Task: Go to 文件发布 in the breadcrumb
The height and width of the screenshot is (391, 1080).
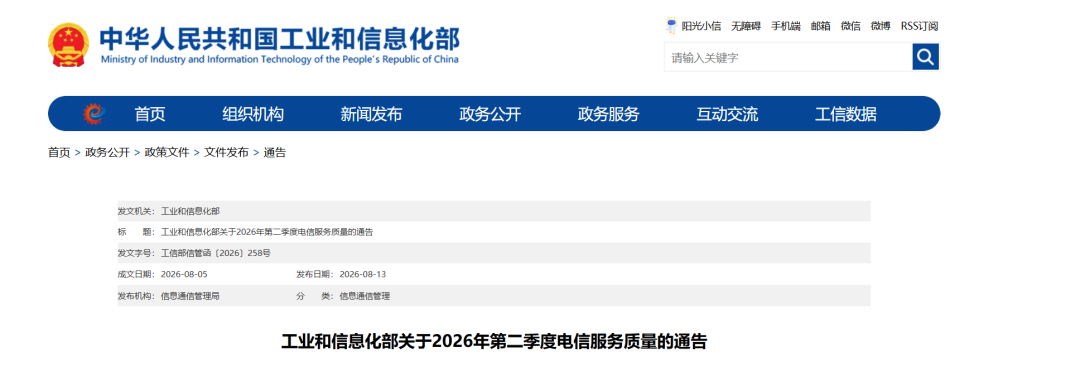Action: click(x=226, y=153)
